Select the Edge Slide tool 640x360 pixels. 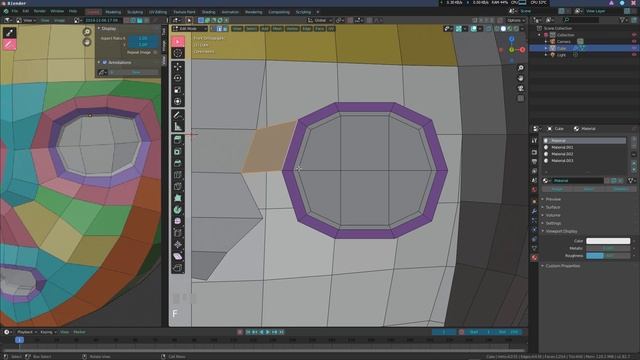(178, 233)
